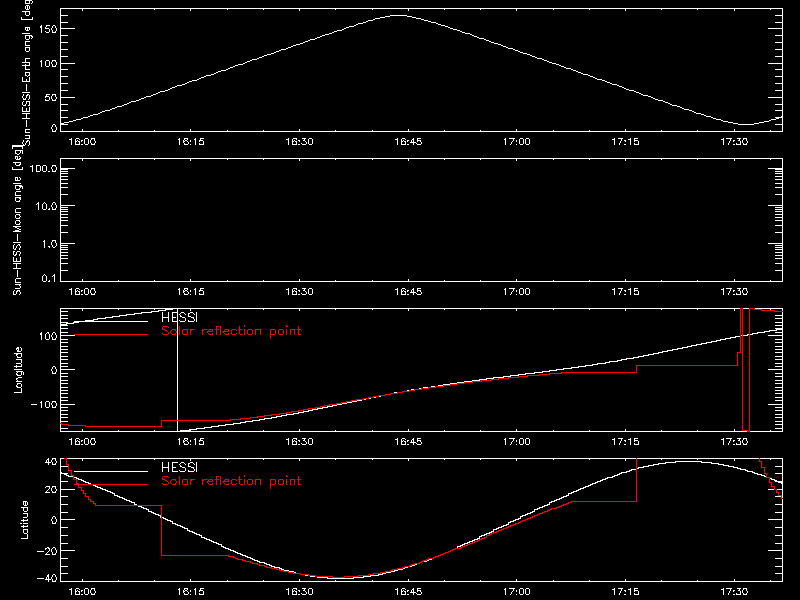Viewport: 800px width, 600px height.
Task: Click 17:30 tick of Latitude plot
Action: pos(734,592)
